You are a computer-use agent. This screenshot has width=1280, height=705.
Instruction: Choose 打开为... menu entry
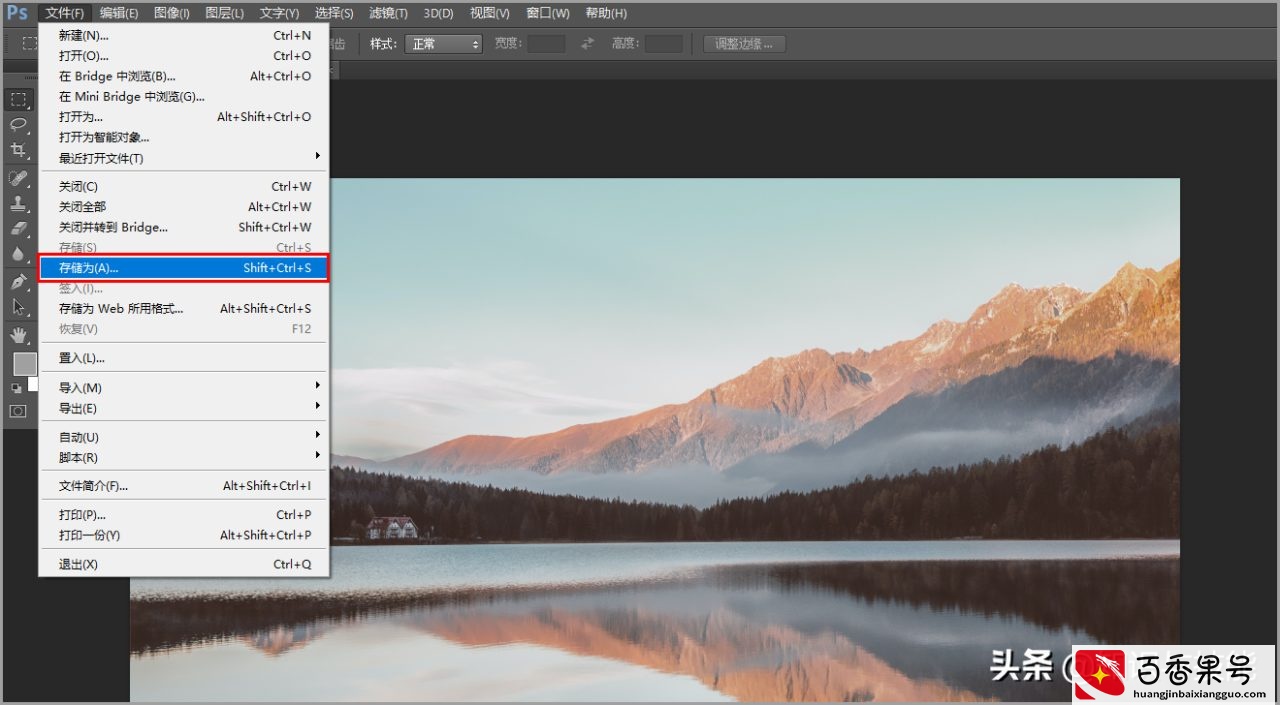tap(183, 117)
